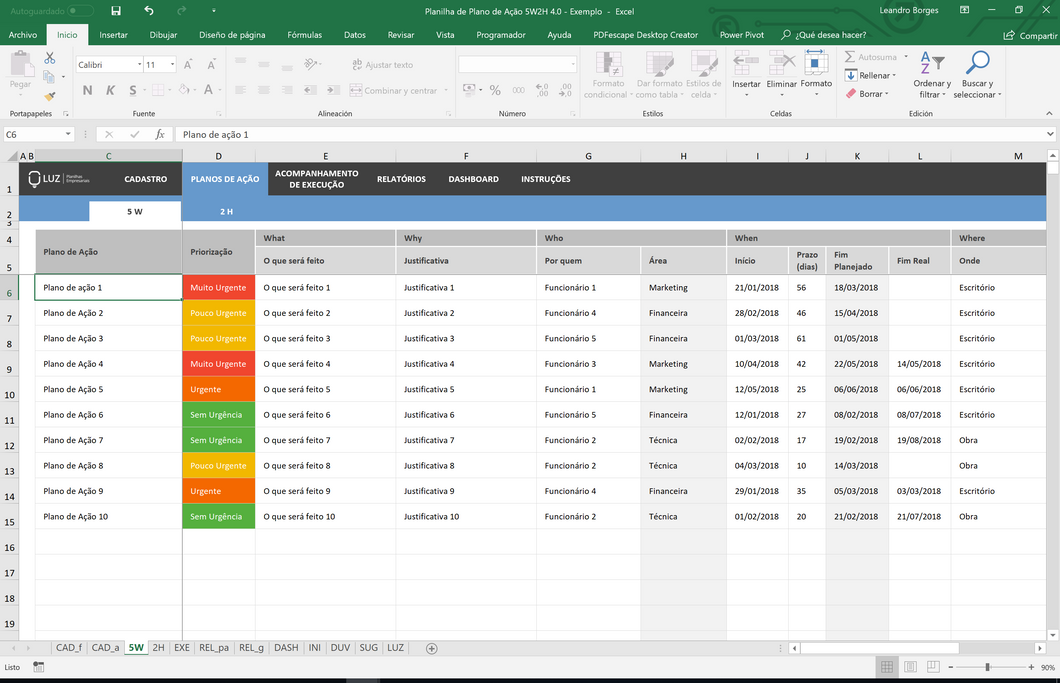Click the Format Painter brush icon

[49, 96]
